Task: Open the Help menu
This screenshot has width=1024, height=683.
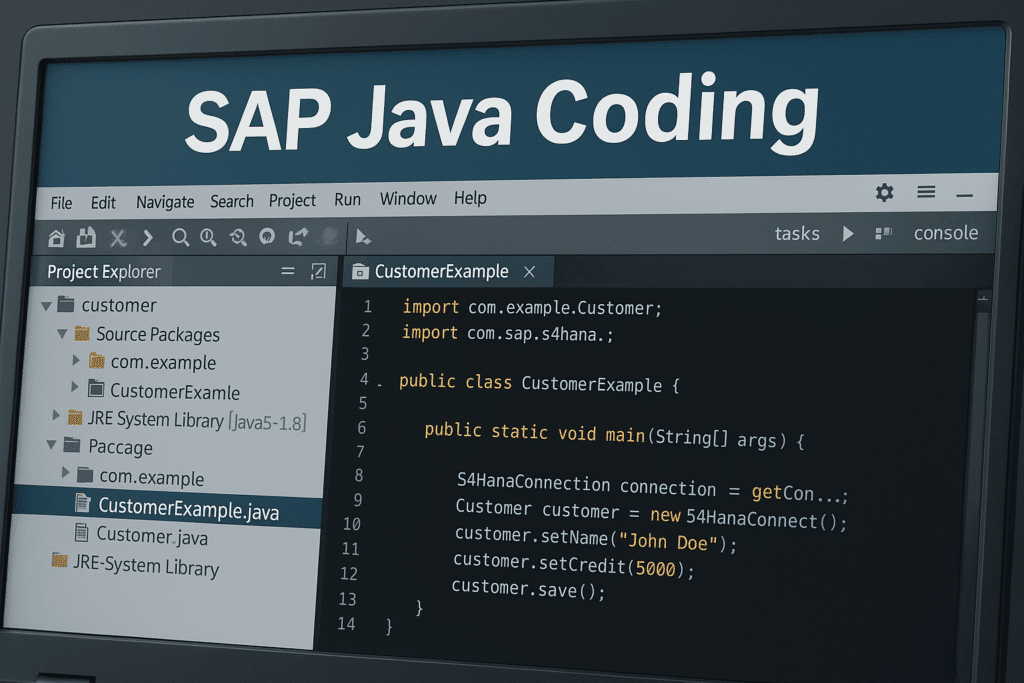Action: 470,198
